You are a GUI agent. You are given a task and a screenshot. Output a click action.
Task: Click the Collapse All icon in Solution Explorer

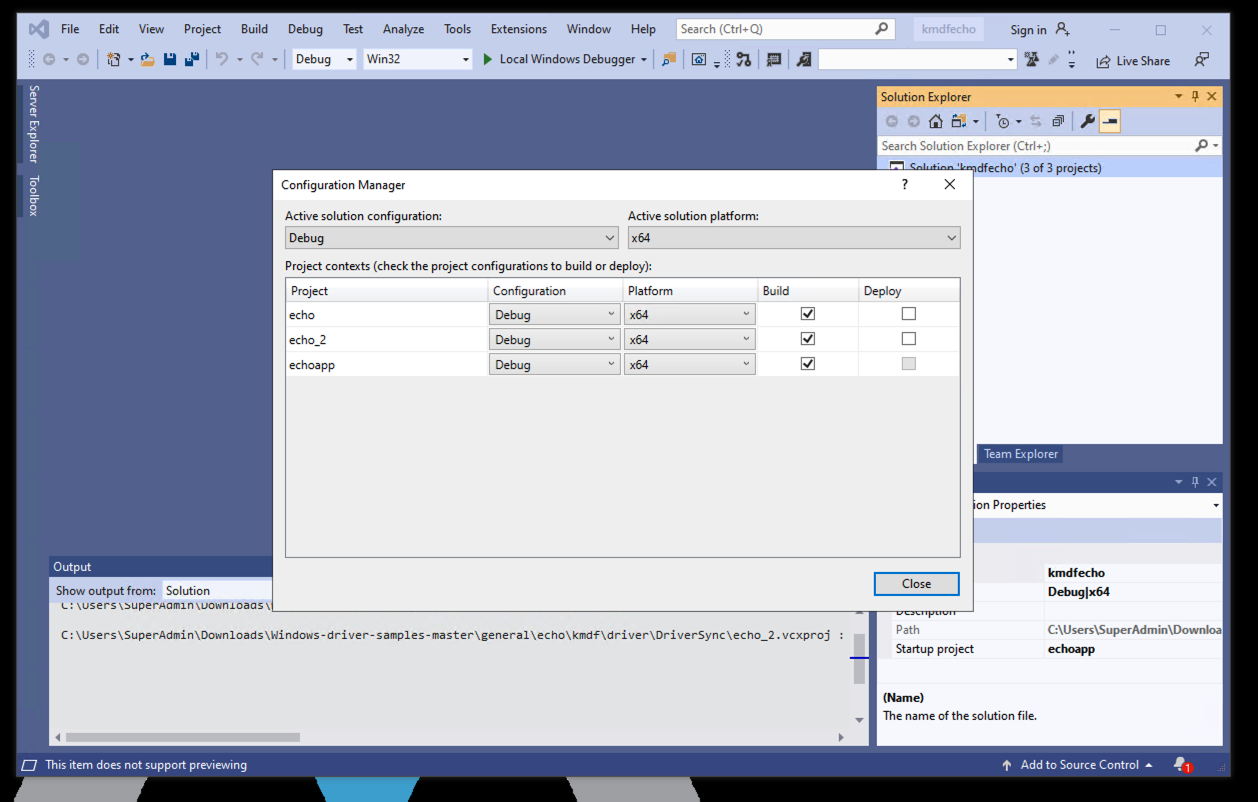click(x=1057, y=122)
